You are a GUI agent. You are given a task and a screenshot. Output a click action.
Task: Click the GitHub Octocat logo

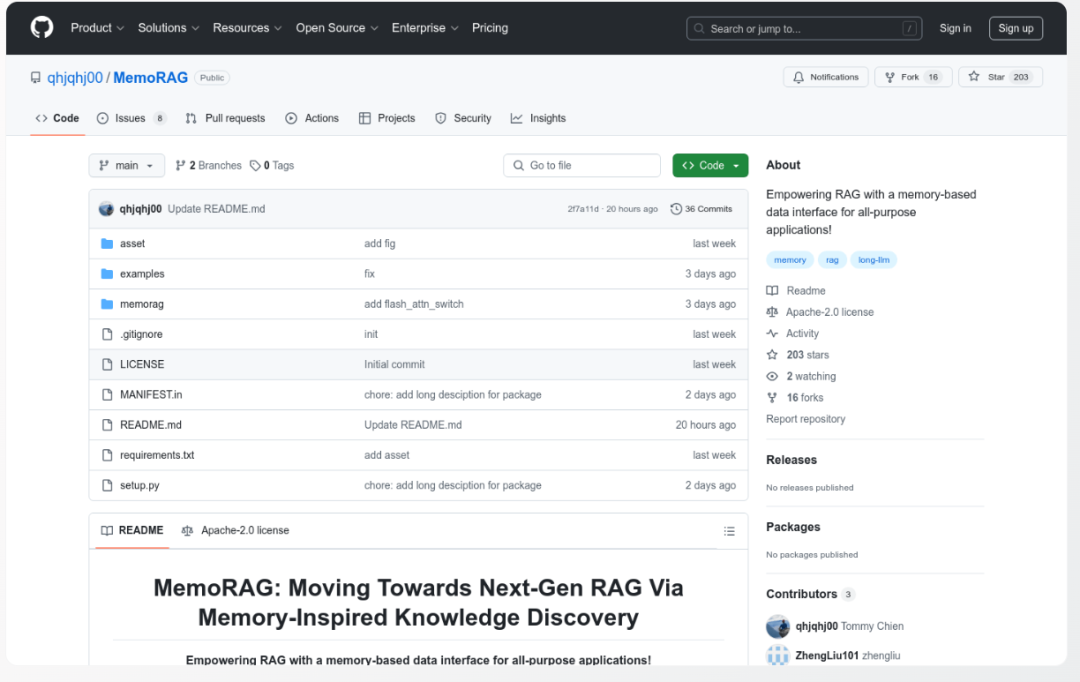41,28
